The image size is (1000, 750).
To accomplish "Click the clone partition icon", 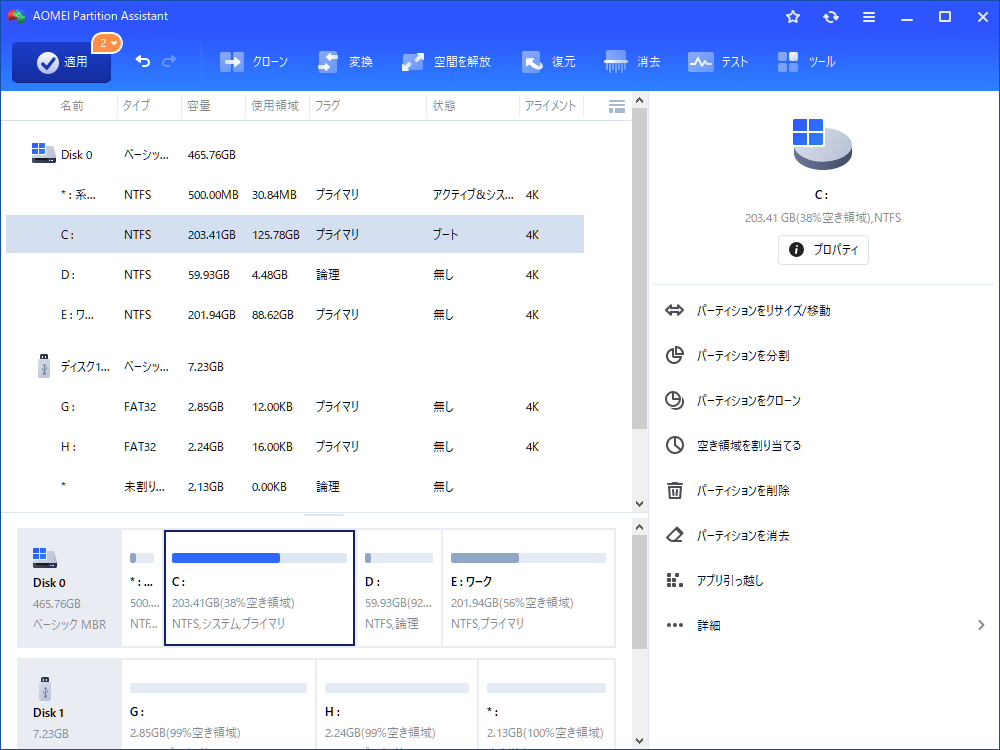I will 674,400.
